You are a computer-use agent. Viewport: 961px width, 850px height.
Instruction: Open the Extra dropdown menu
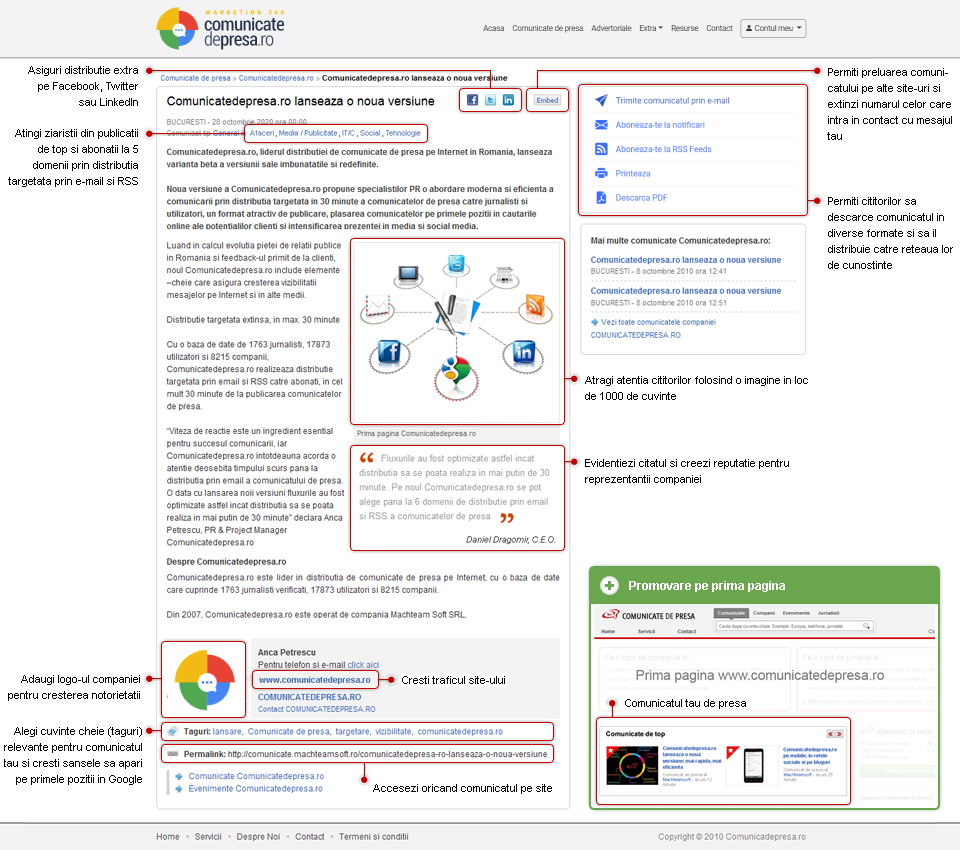coord(651,28)
